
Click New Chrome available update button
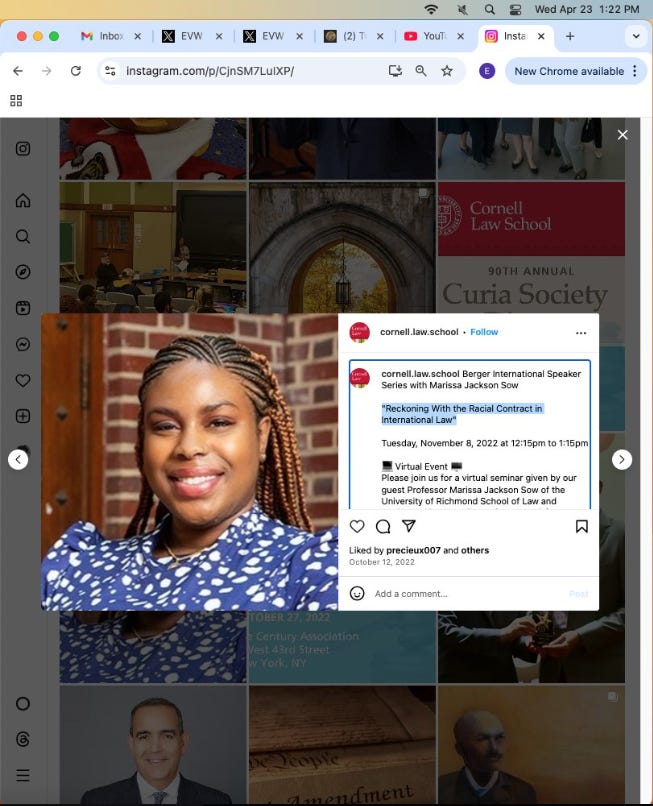click(x=569, y=71)
